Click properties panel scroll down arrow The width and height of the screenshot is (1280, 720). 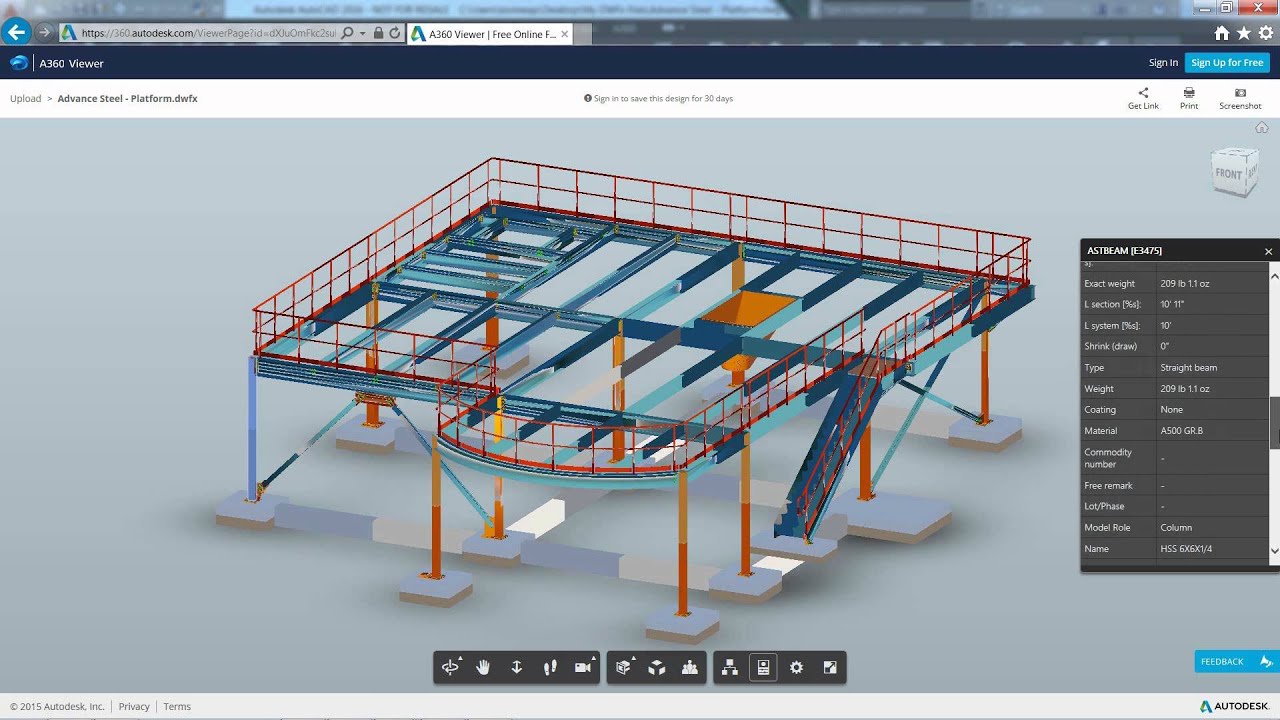pos(1275,550)
